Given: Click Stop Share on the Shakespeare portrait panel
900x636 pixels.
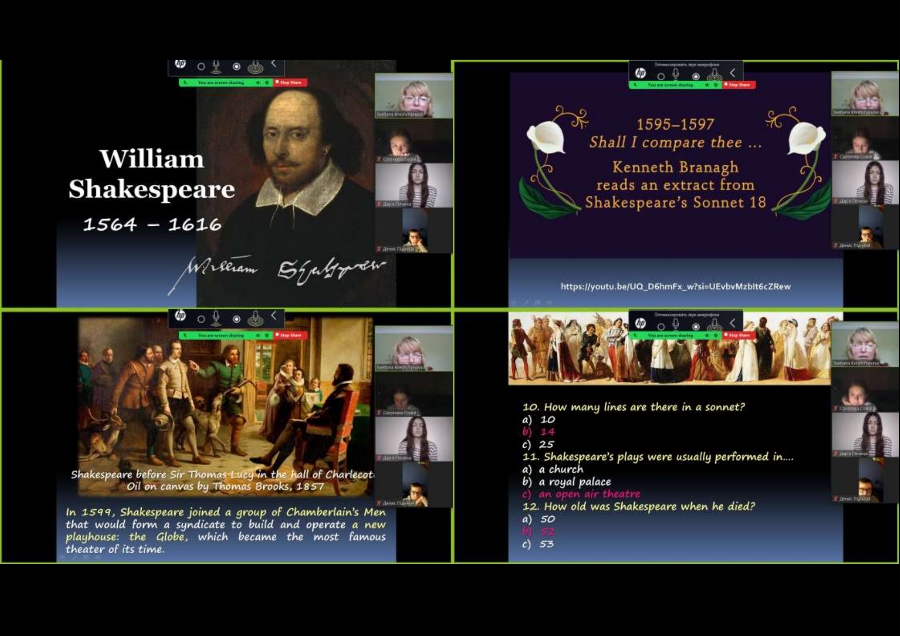Looking at the screenshot, I should coord(290,83).
